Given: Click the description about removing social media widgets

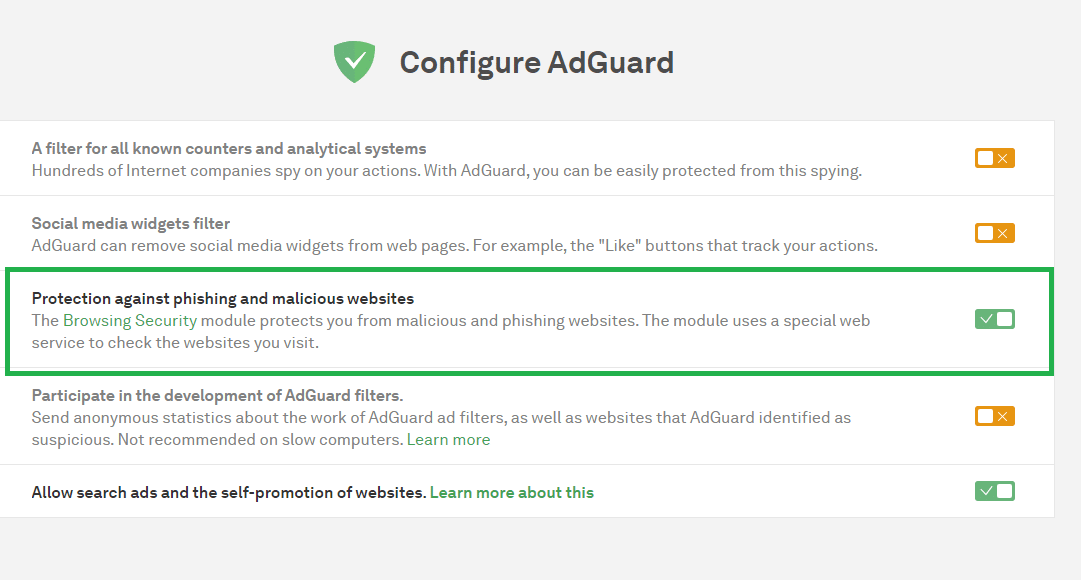Looking at the screenshot, I should (454, 246).
